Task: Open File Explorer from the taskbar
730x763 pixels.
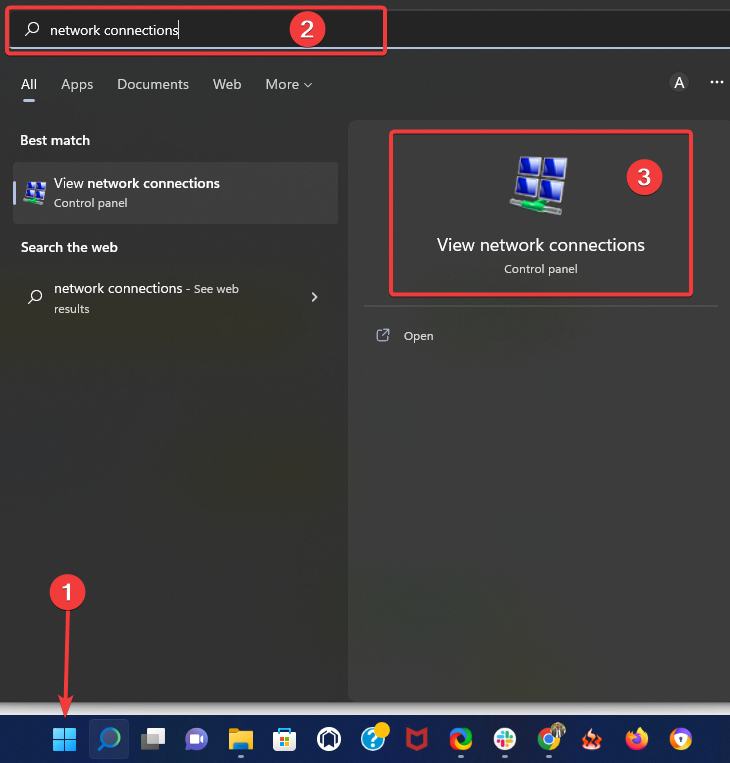Action: tap(241, 740)
